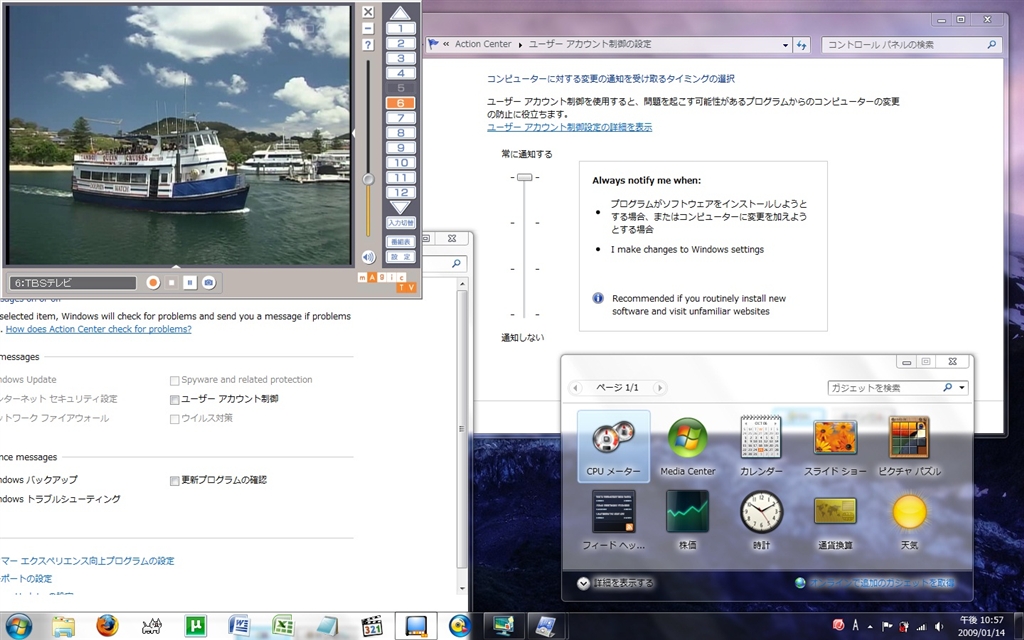The image size is (1024, 640).
Task: Click the 入力切替 input switch button
Action: pyautogui.click(x=400, y=223)
